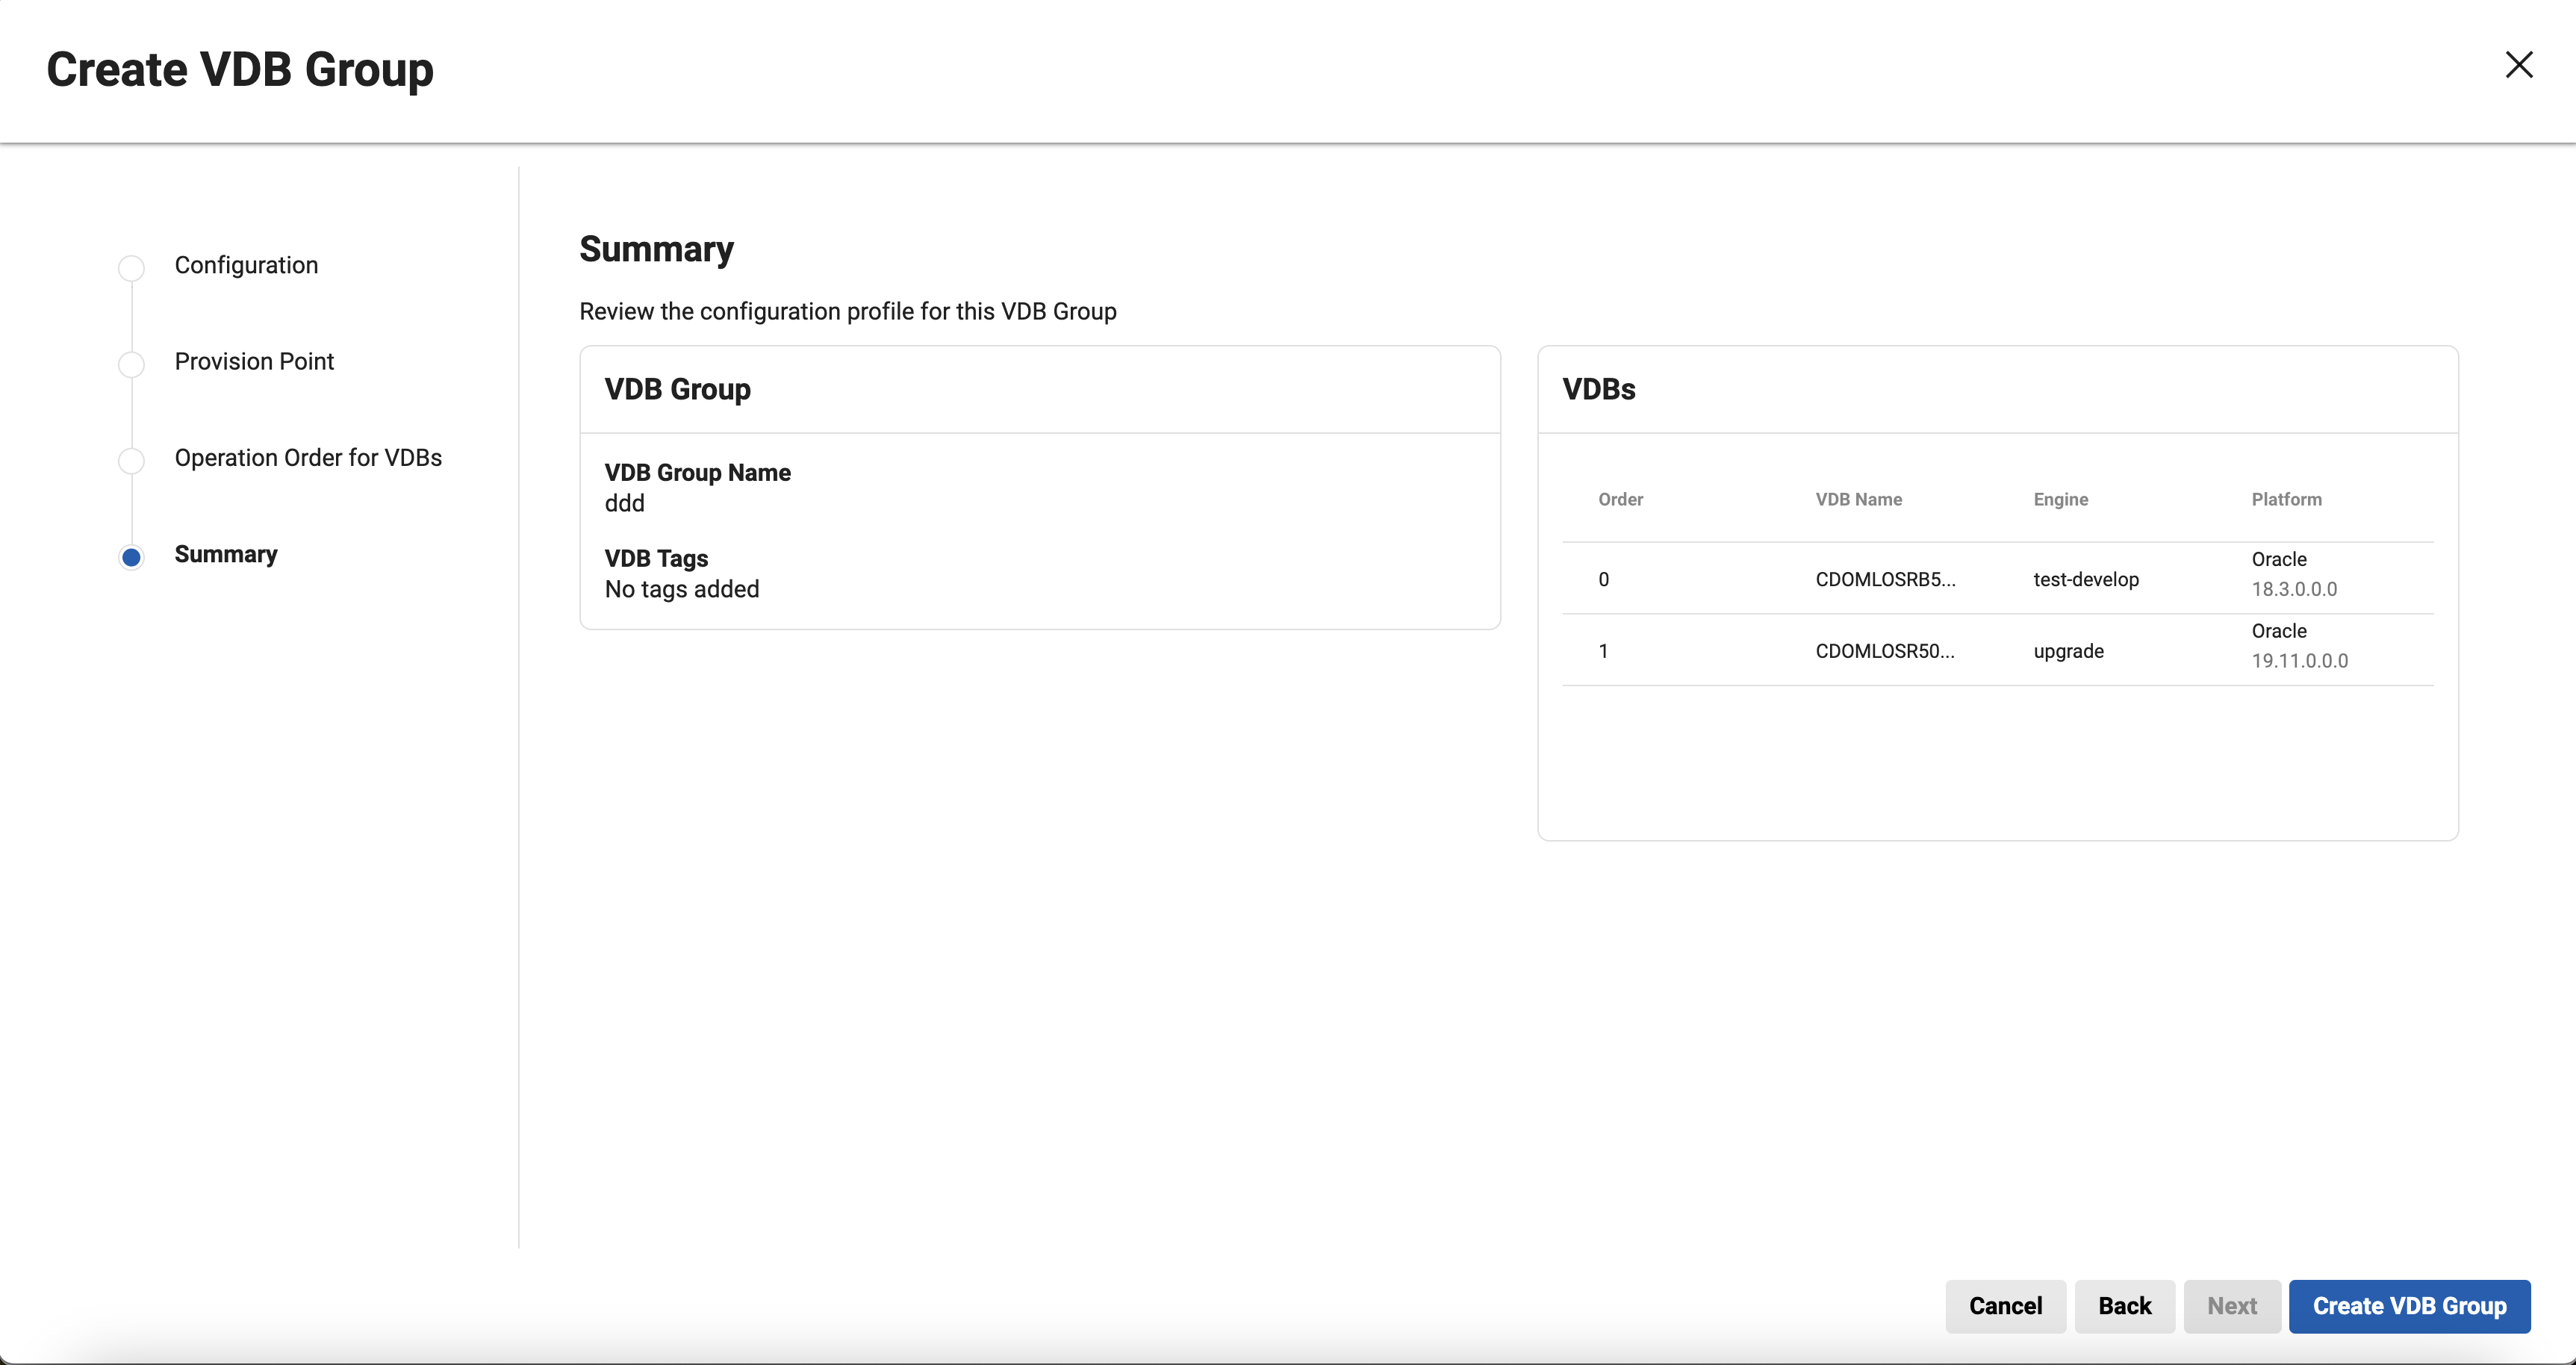Screen dimensions: 2576x1365
Task: Click the Provision Point step circle
Action: point(131,363)
